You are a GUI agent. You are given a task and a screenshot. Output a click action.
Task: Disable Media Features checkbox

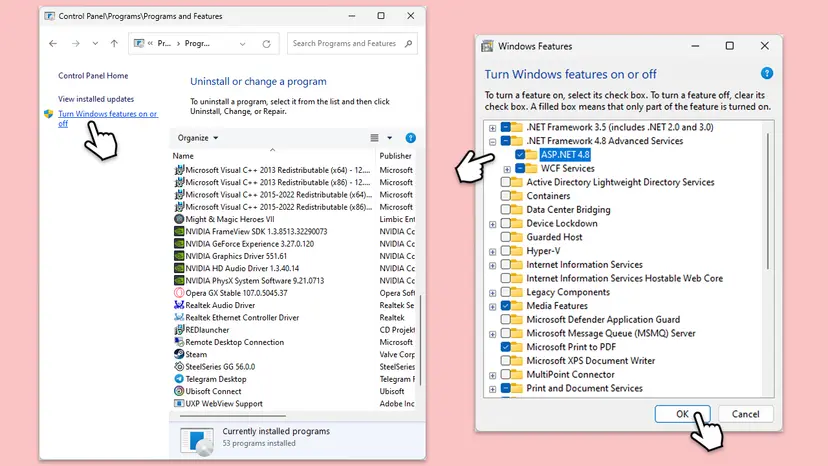click(505, 305)
